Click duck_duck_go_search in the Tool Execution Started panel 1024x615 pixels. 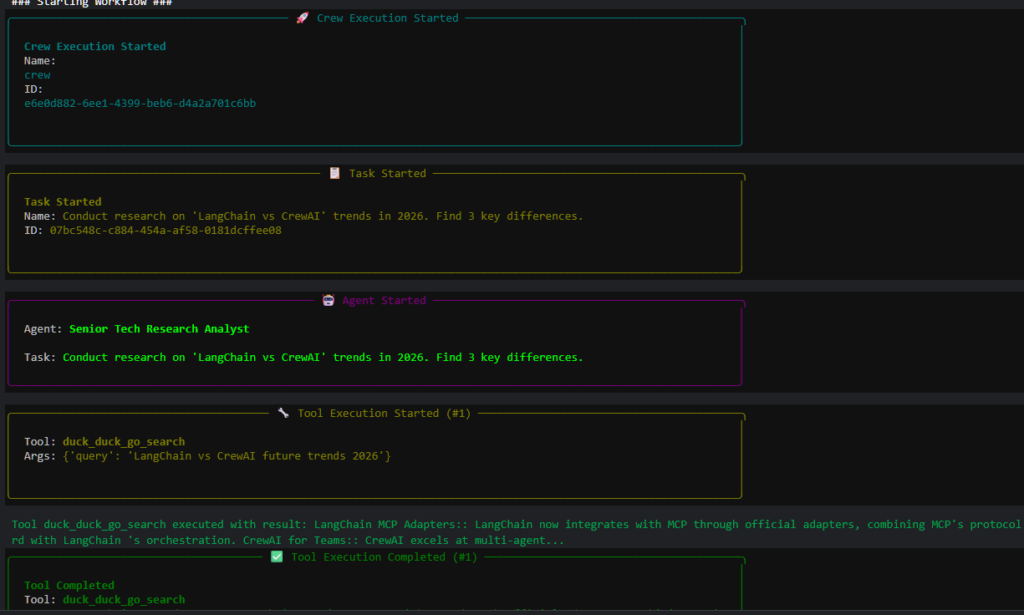coord(123,442)
